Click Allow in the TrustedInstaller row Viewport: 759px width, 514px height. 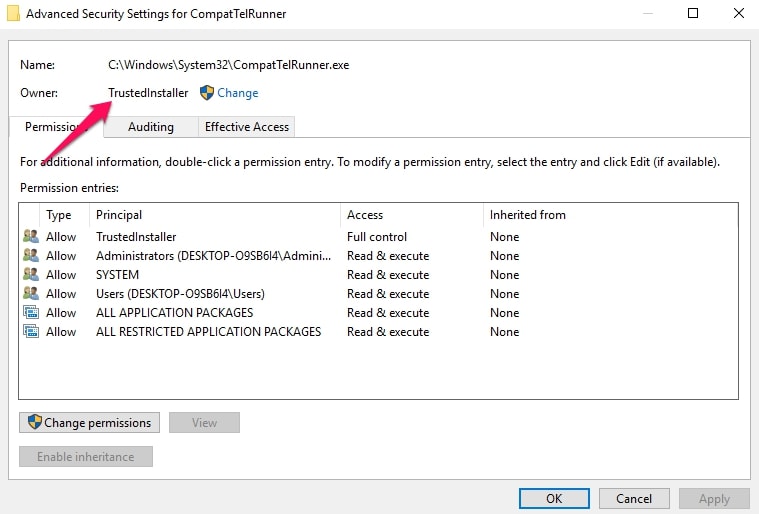(61, 237)
